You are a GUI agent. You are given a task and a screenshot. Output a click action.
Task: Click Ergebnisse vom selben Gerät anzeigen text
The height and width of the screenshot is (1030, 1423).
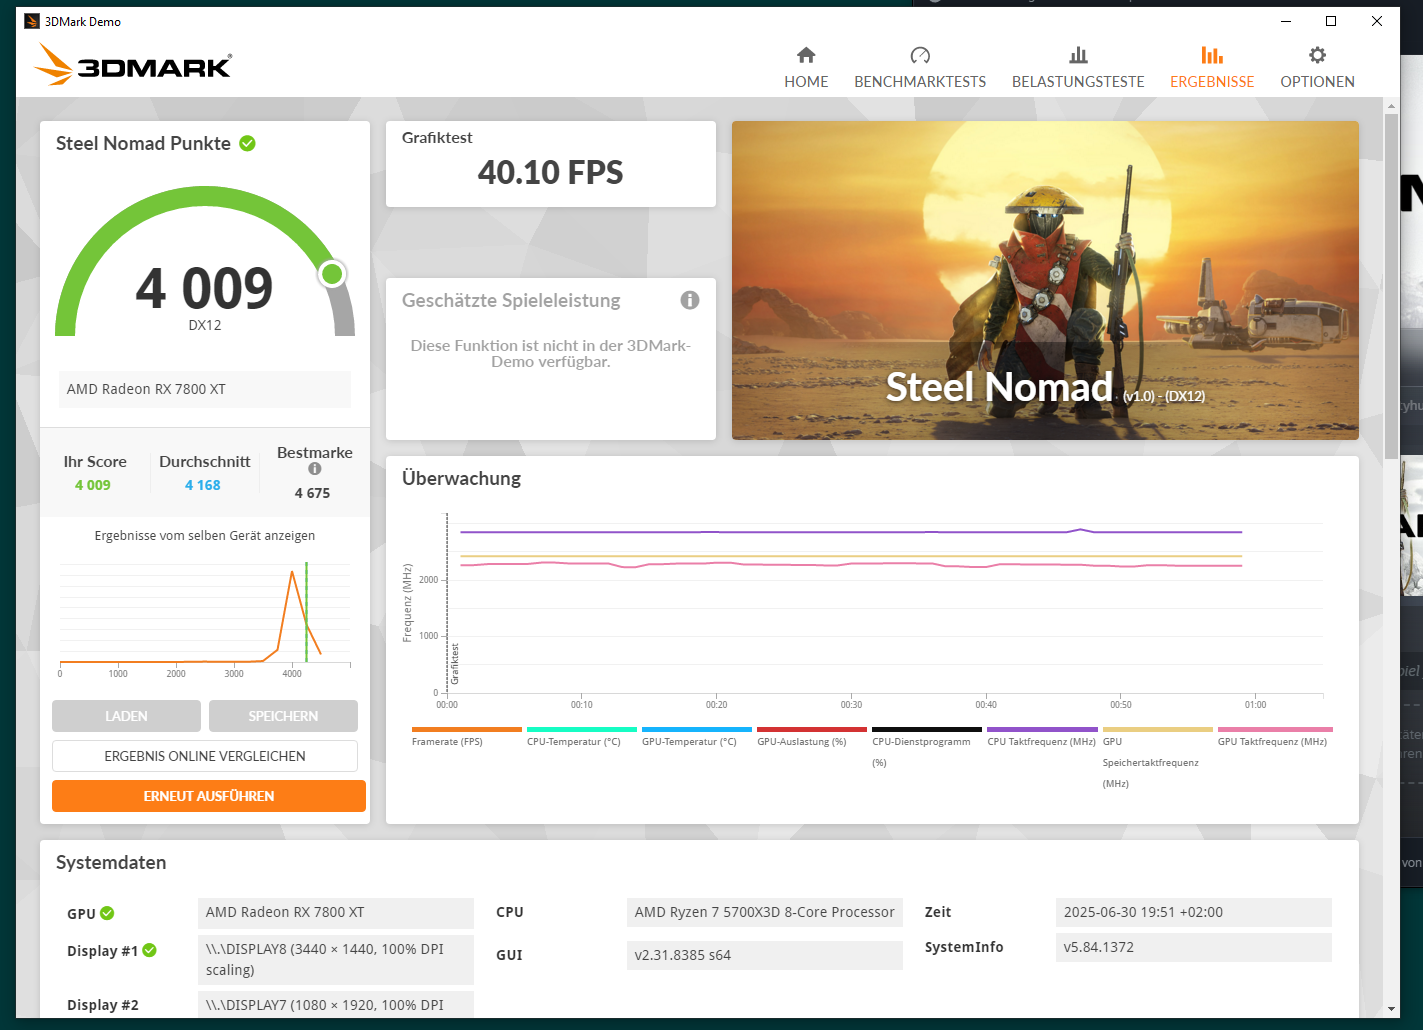pyautogui.click(x=205, y=536)
